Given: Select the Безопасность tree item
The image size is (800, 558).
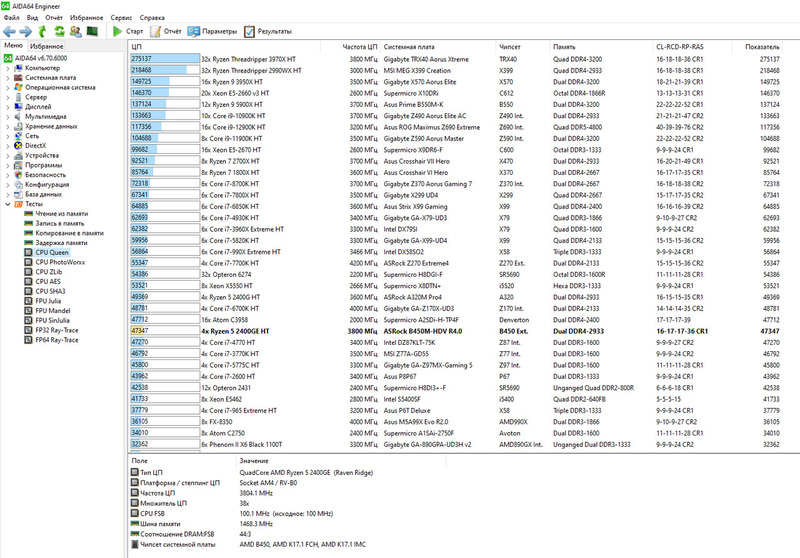Looking at the screenshot, I should coord(40,174).
